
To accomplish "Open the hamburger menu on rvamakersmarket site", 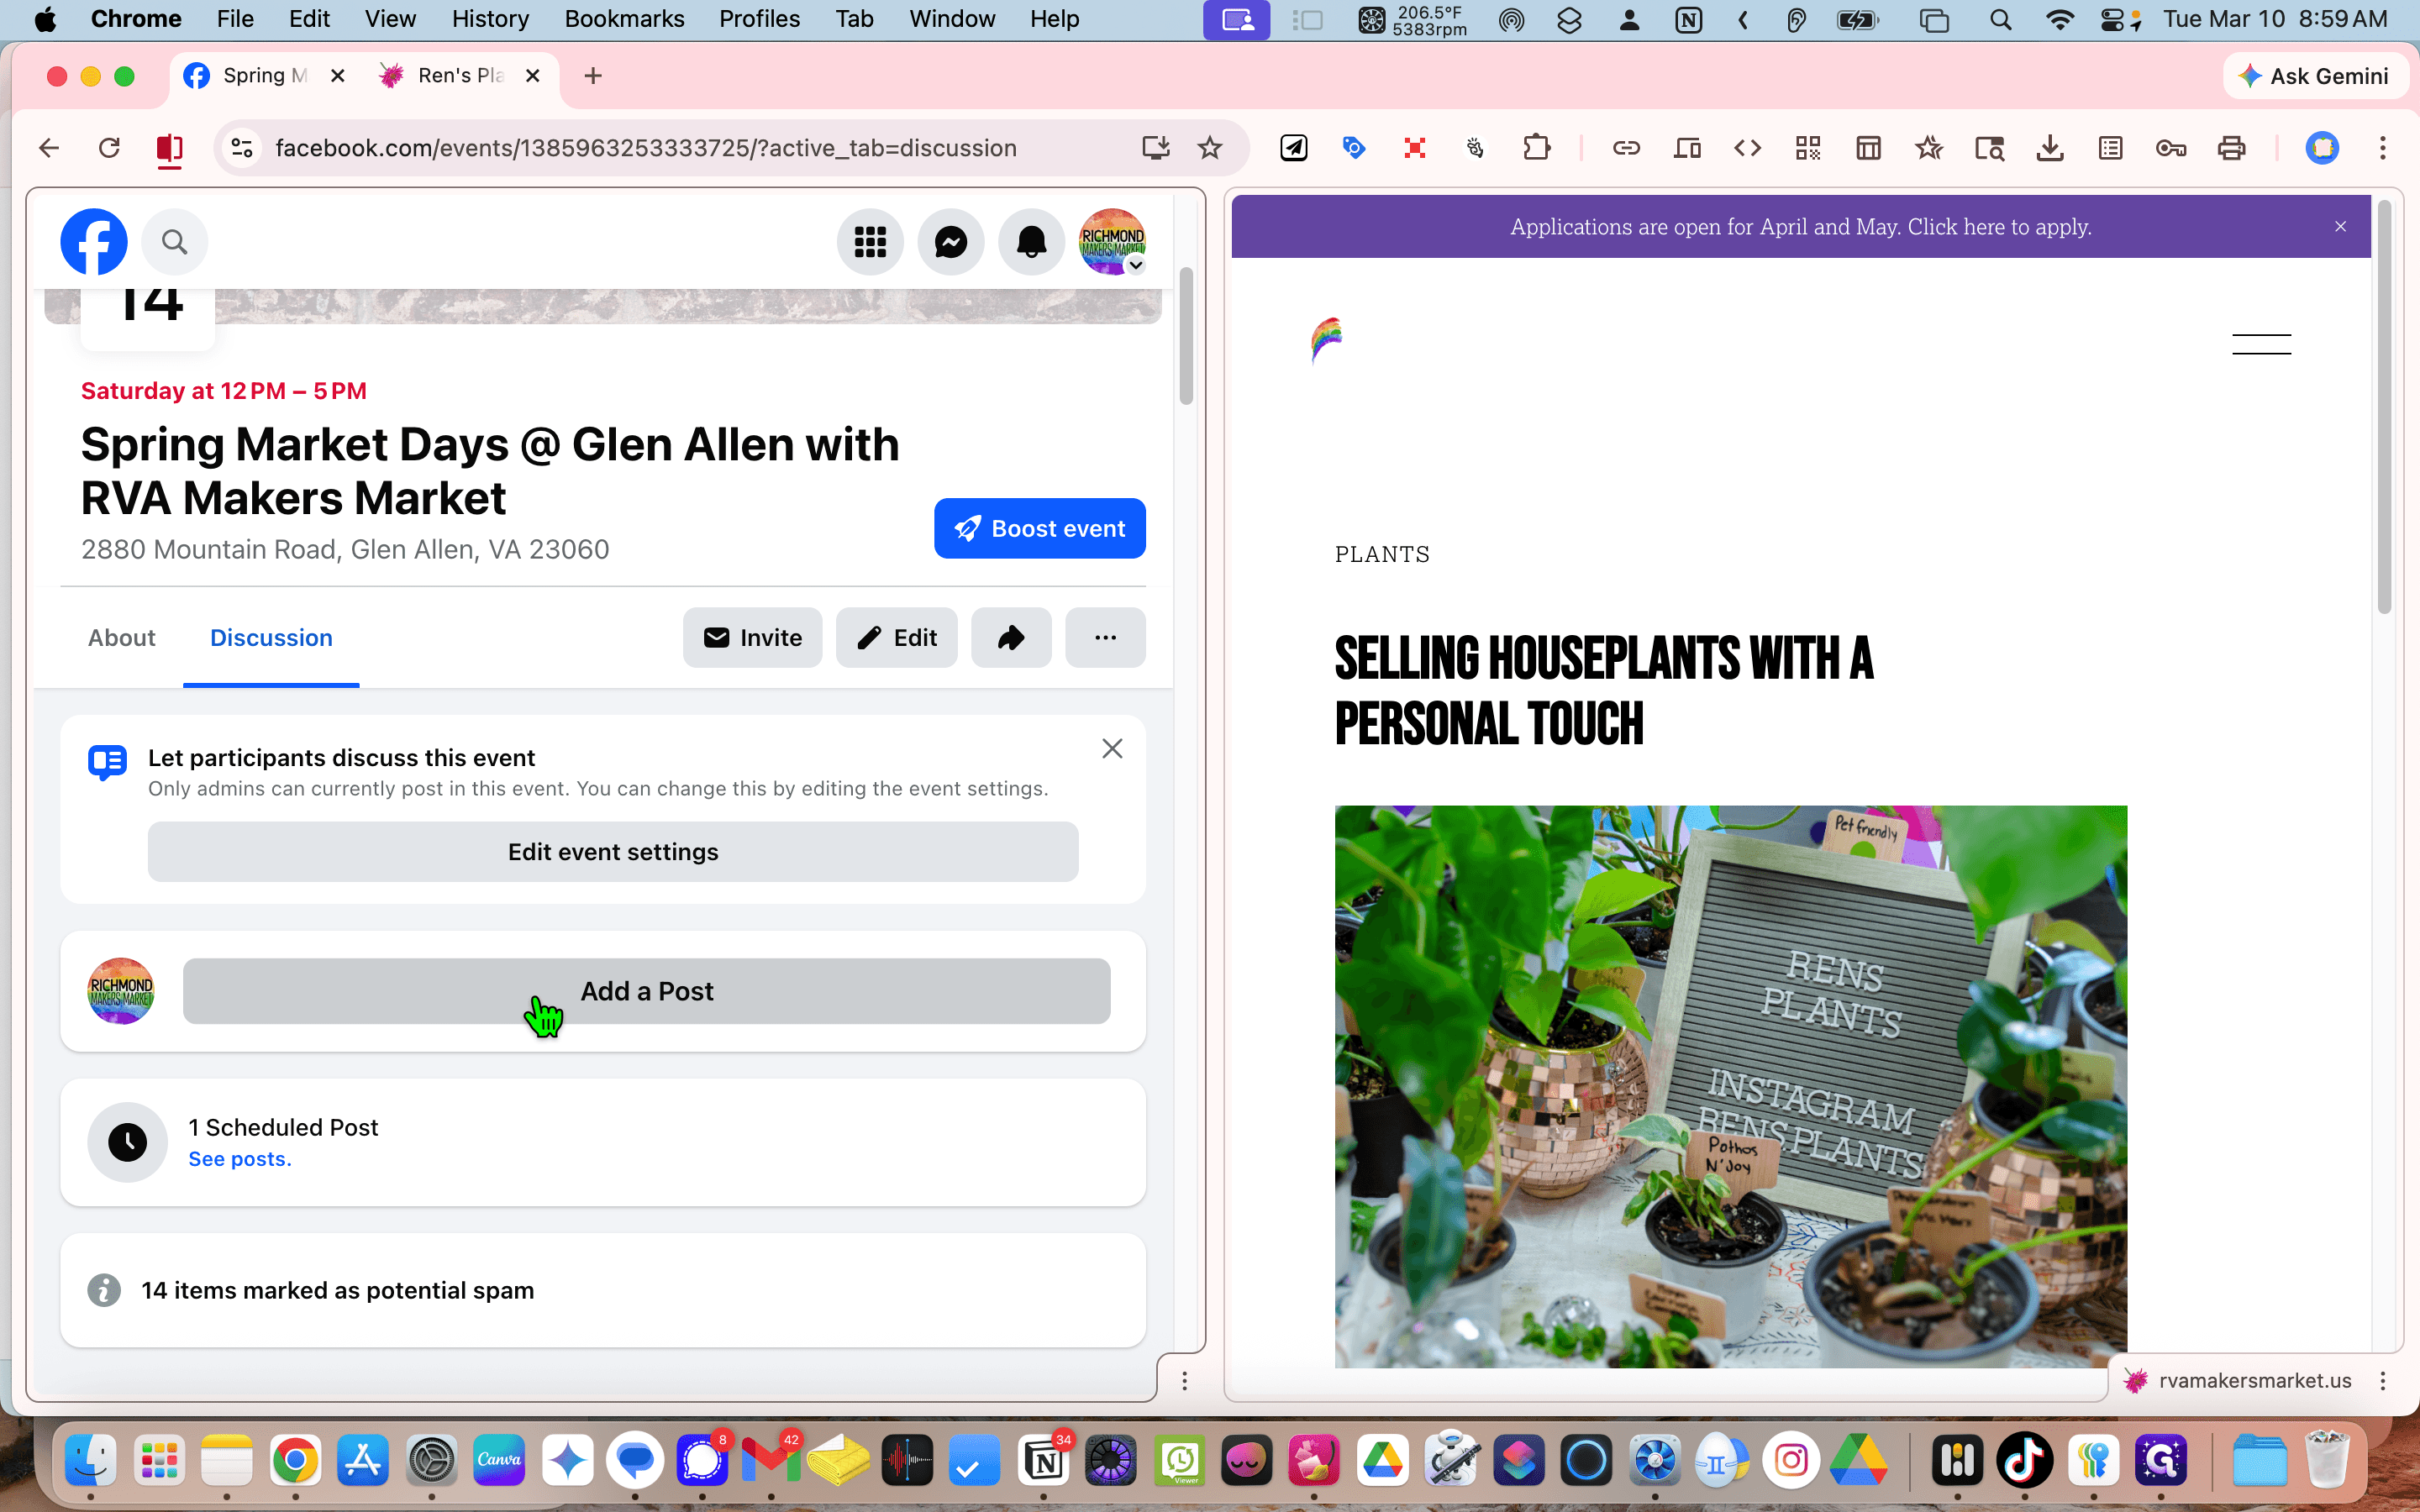I will [x=2261, y=344].
